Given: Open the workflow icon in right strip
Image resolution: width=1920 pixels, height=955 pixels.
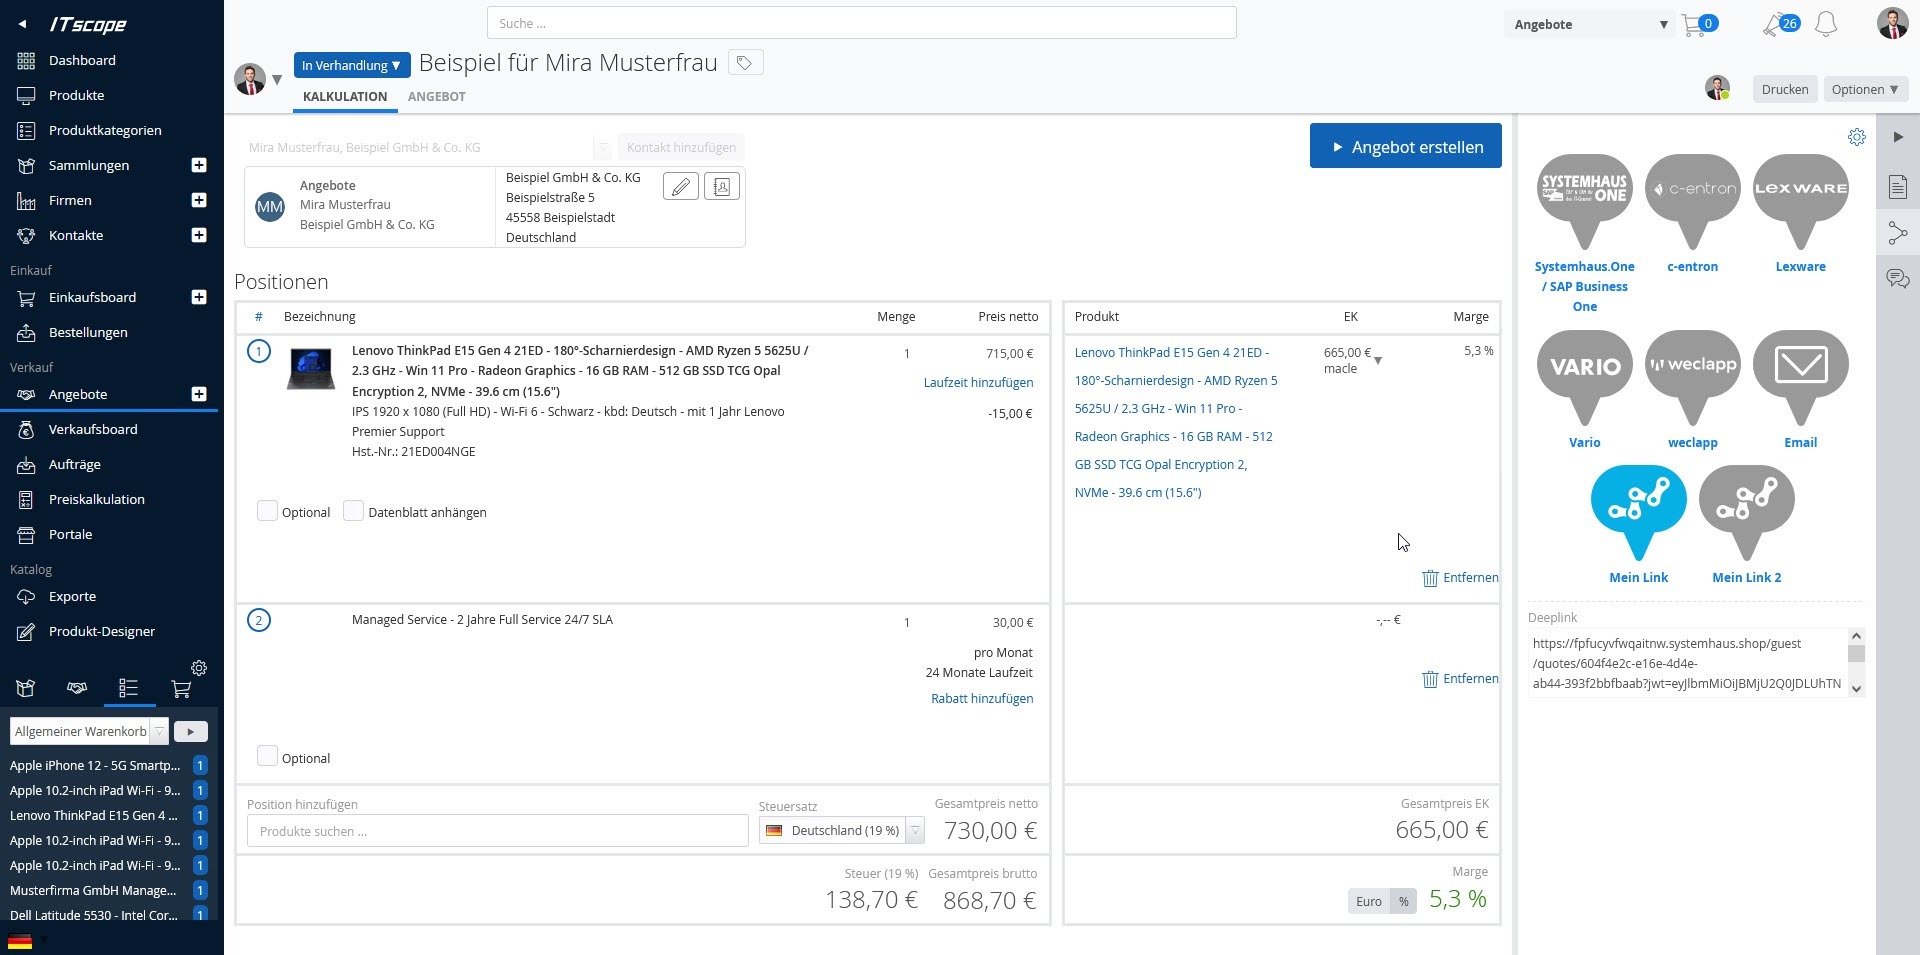Looking at the screenshot, I should click(1898, 233).
